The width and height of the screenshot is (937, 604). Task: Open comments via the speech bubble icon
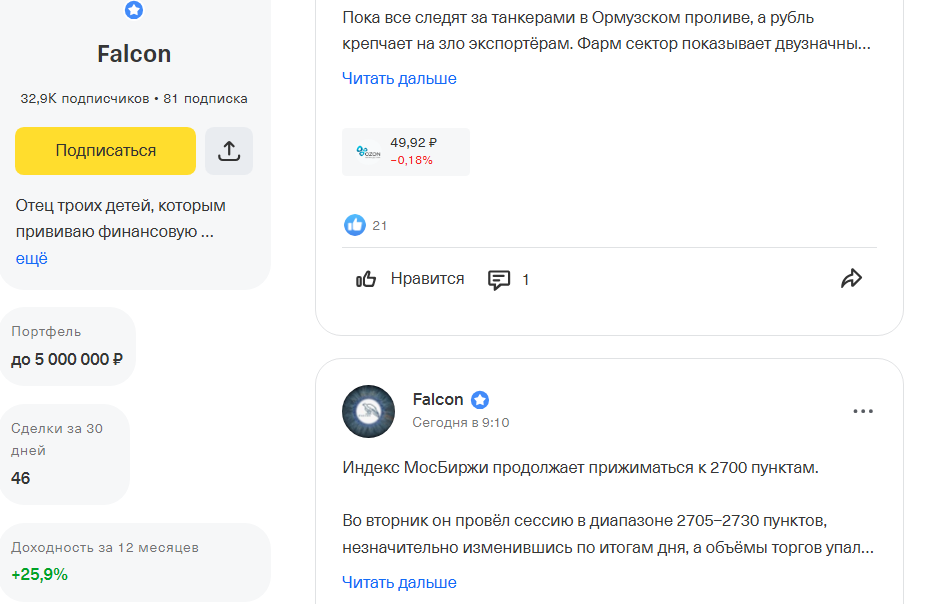tap(499, 280)
